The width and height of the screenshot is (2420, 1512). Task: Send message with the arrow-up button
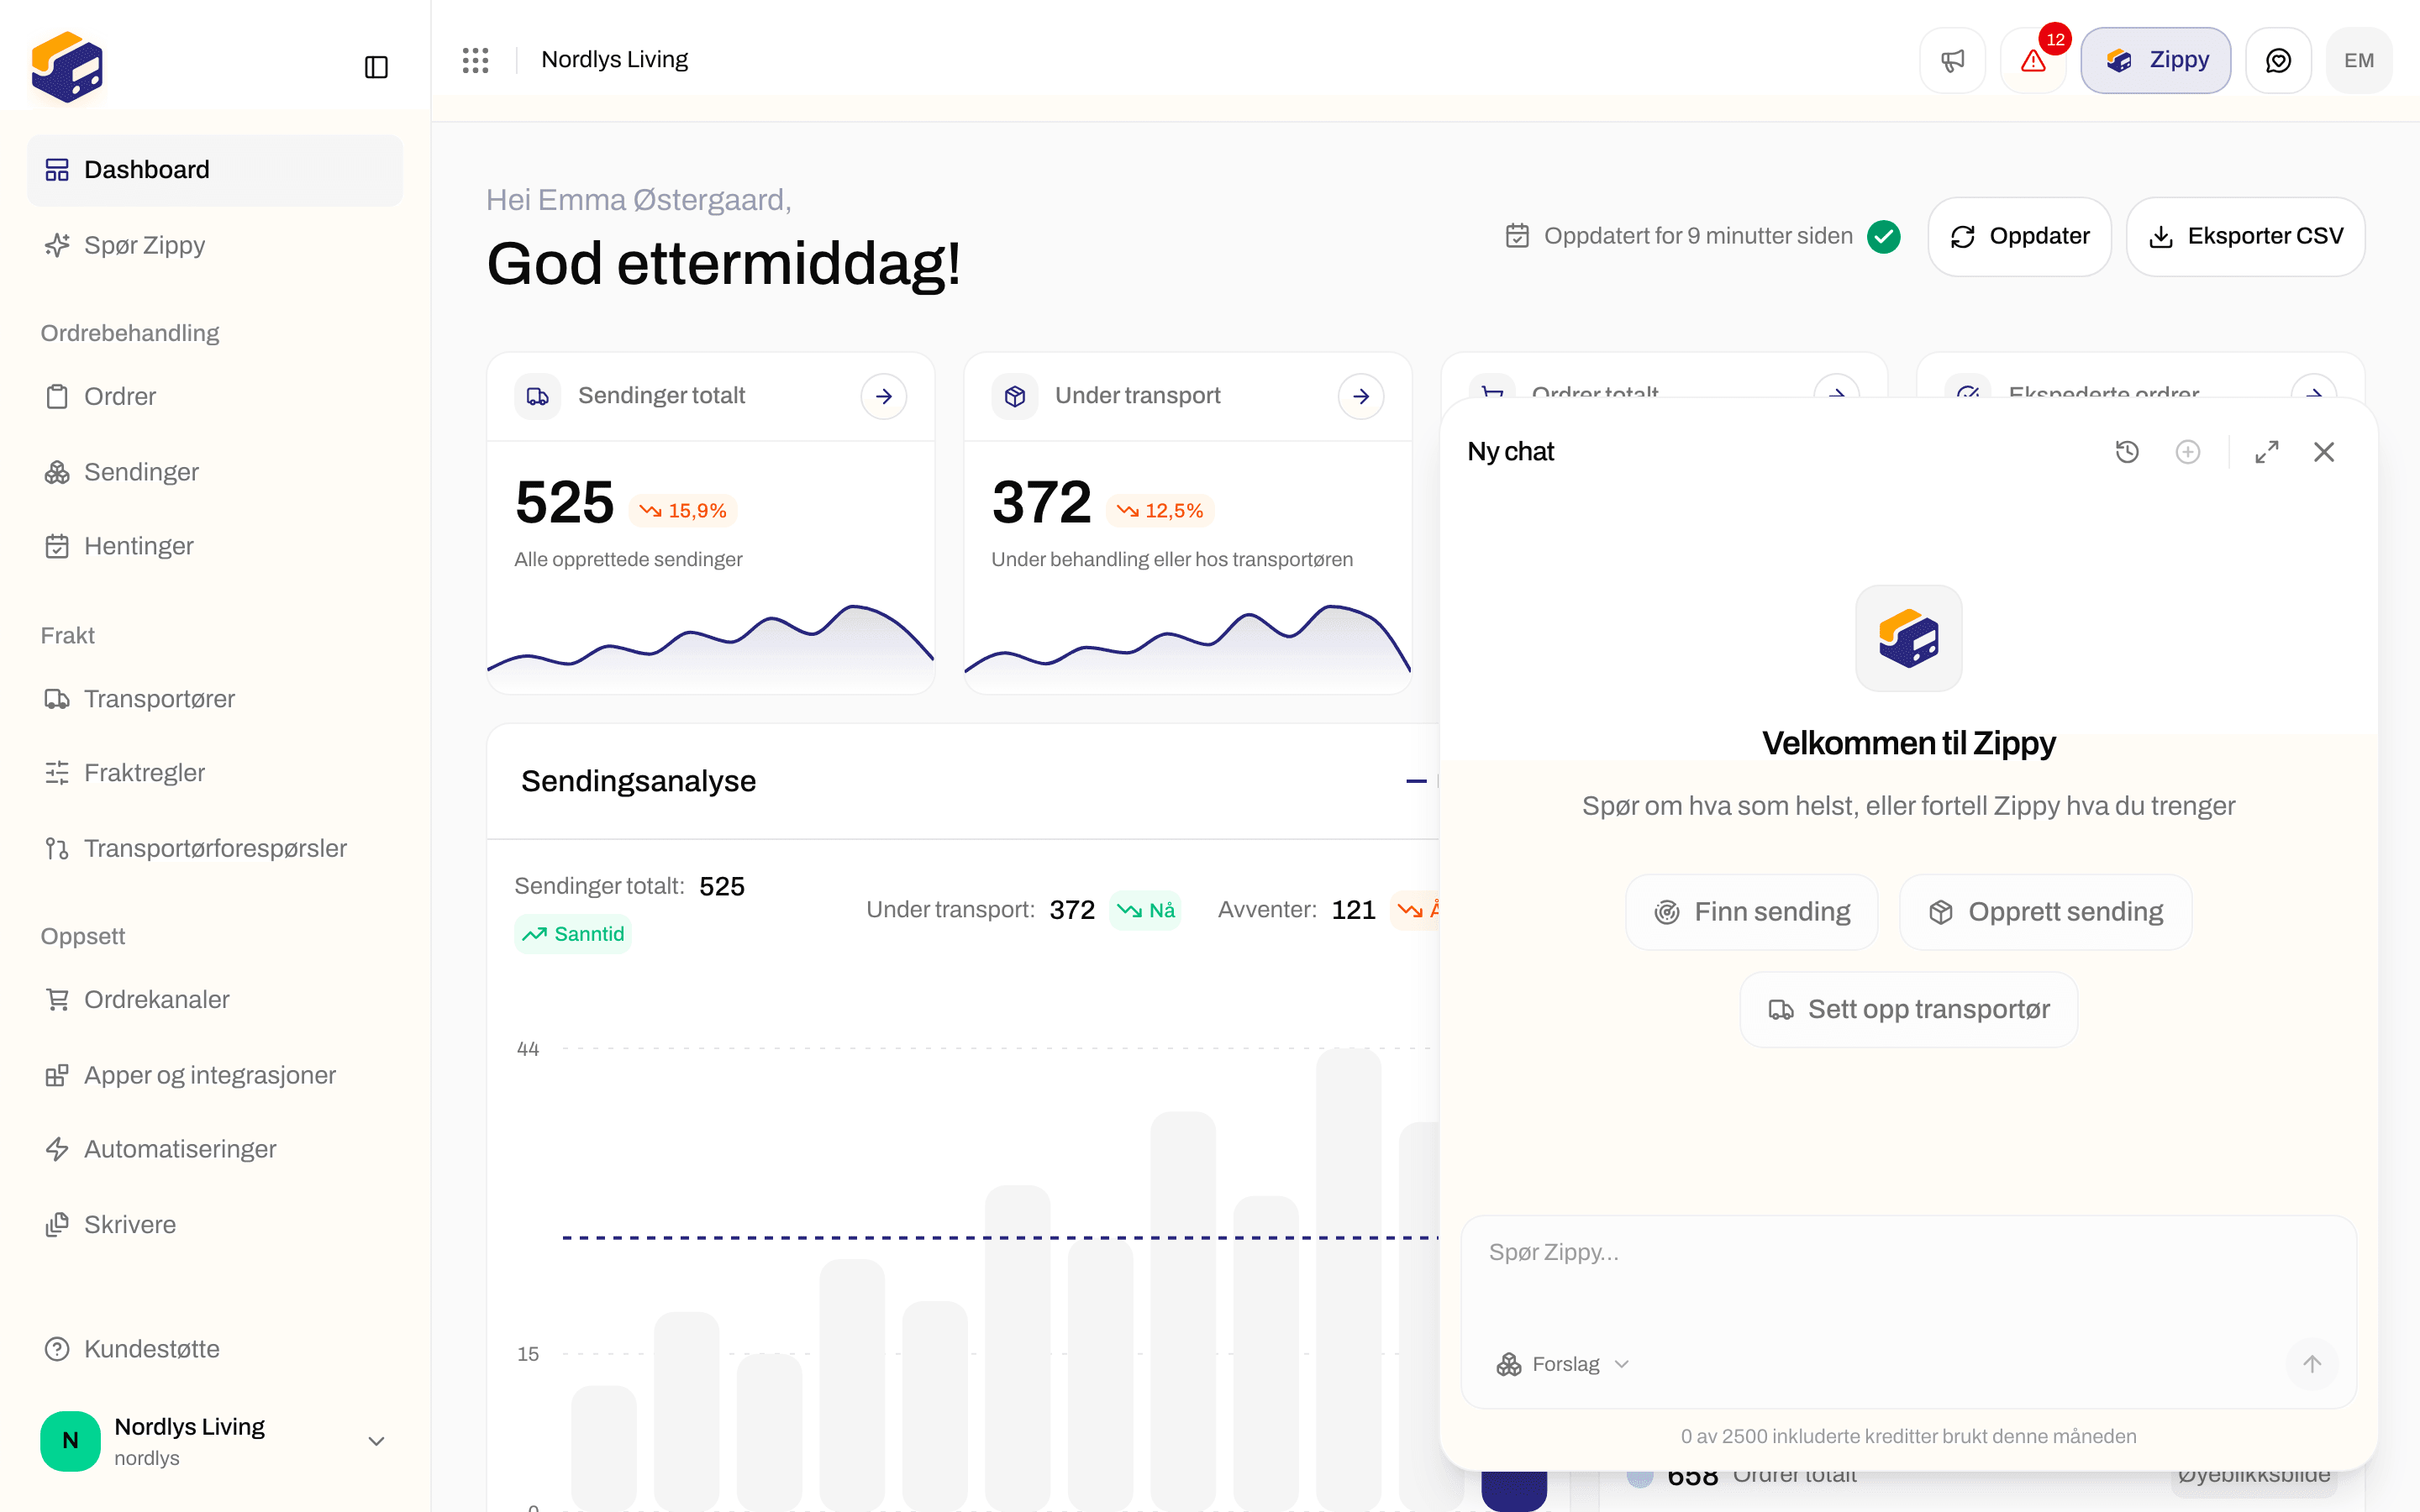tap(2312, 1364)
